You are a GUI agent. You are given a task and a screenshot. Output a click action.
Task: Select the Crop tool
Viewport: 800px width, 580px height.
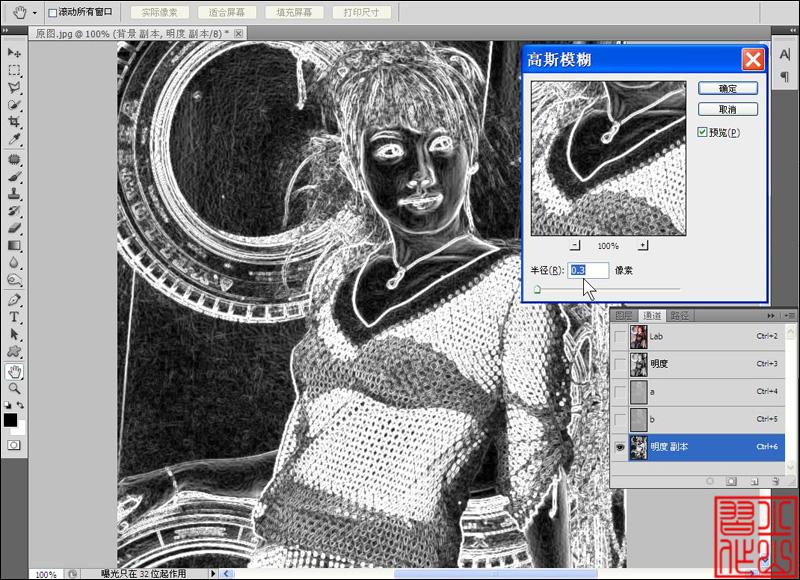[14, 122]
